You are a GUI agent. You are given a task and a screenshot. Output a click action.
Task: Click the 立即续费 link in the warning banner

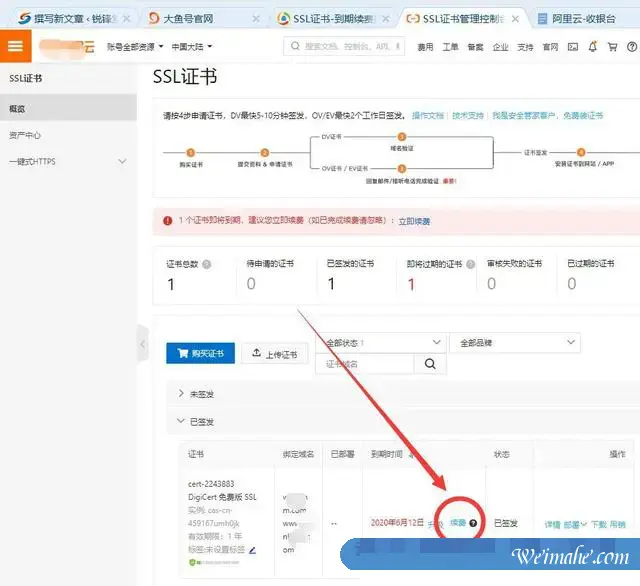[x=414, y=221]
